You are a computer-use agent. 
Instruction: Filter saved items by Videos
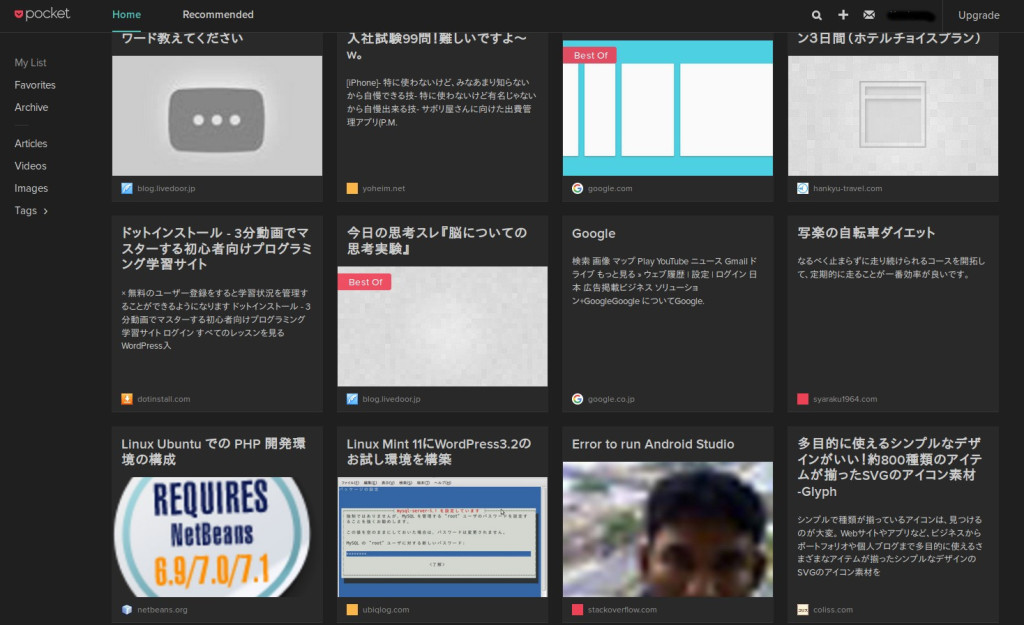tap(30, 165)
